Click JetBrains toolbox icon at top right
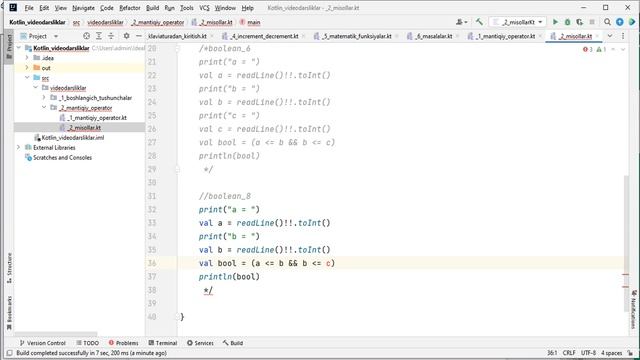Image resolution: width=640 pixels, height=360 pixels. click(632, 22)
